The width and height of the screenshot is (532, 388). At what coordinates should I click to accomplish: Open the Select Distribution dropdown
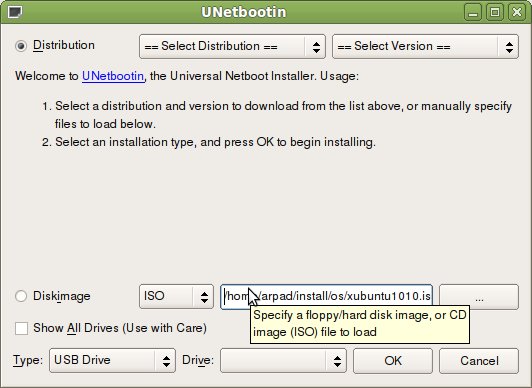(x=232, y=46)
